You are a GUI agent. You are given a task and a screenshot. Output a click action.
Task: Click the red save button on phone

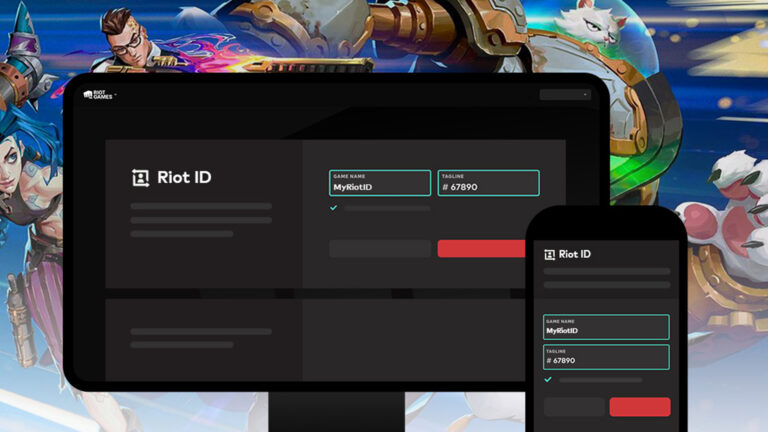click(x=640, y=407)
